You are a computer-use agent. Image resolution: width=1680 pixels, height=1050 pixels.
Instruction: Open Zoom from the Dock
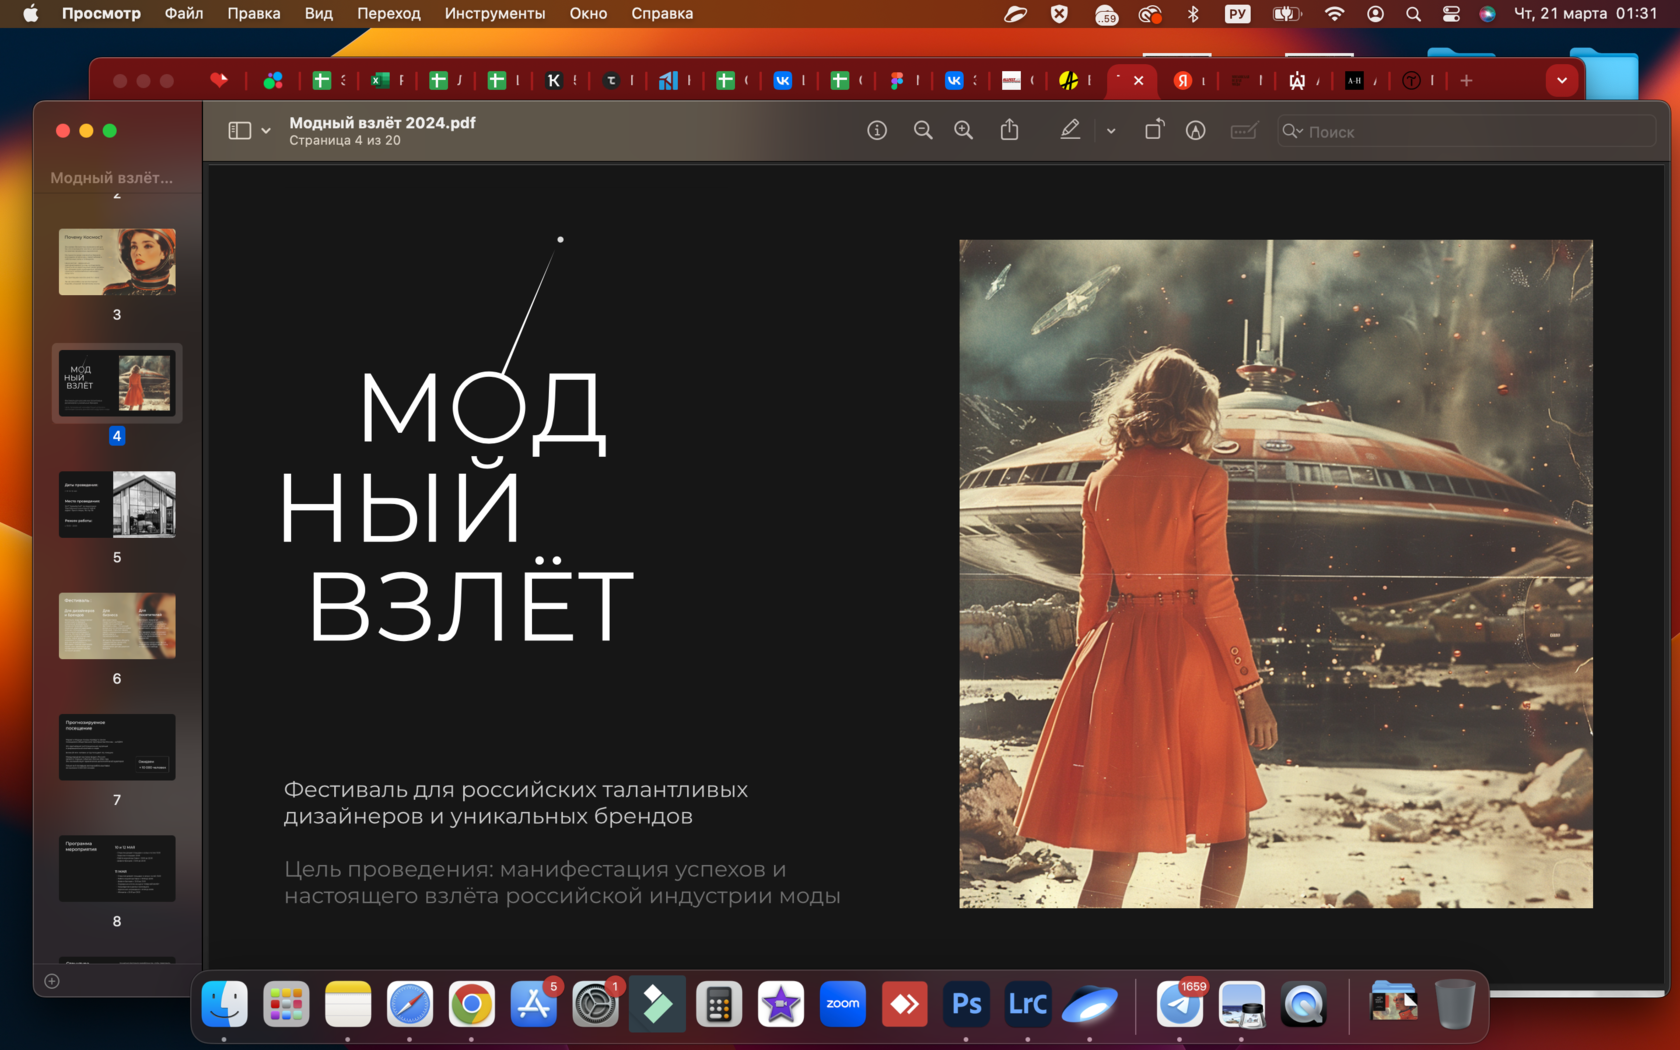[843, 1004]
